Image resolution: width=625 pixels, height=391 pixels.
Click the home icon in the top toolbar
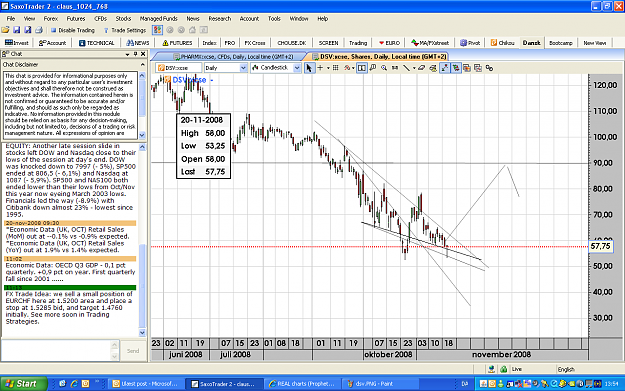pos(192,30)
